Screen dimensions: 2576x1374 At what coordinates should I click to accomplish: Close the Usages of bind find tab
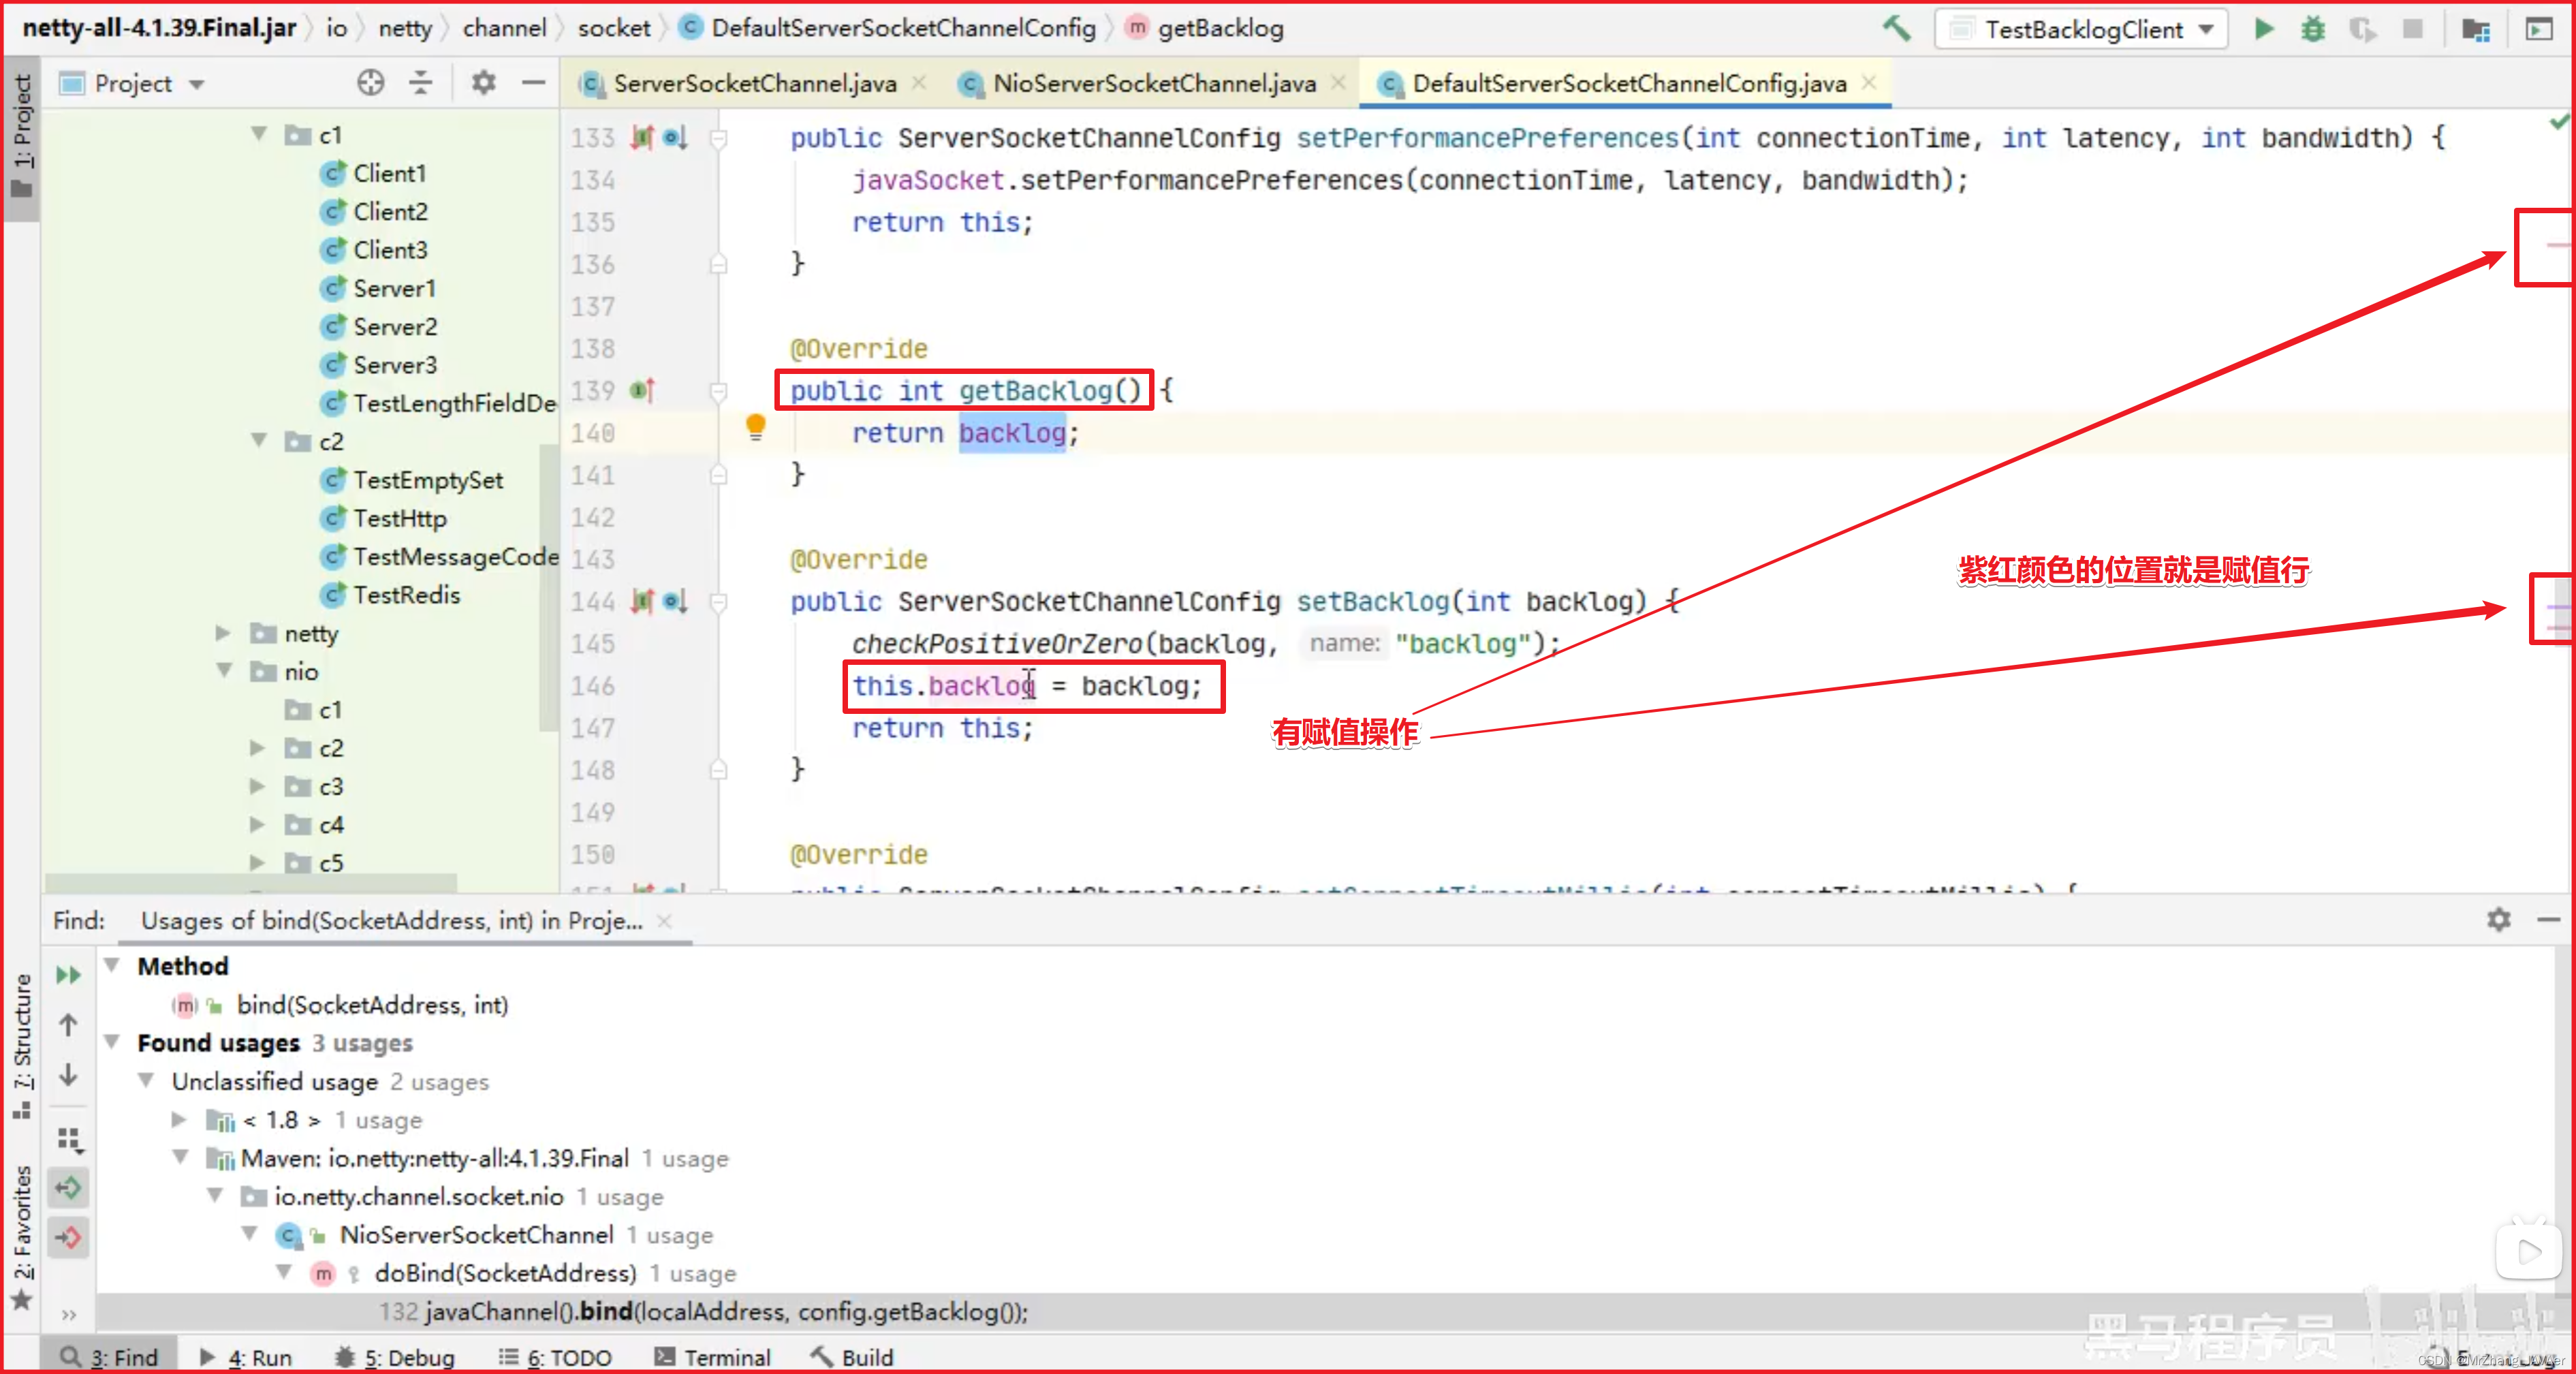[664, 921]
